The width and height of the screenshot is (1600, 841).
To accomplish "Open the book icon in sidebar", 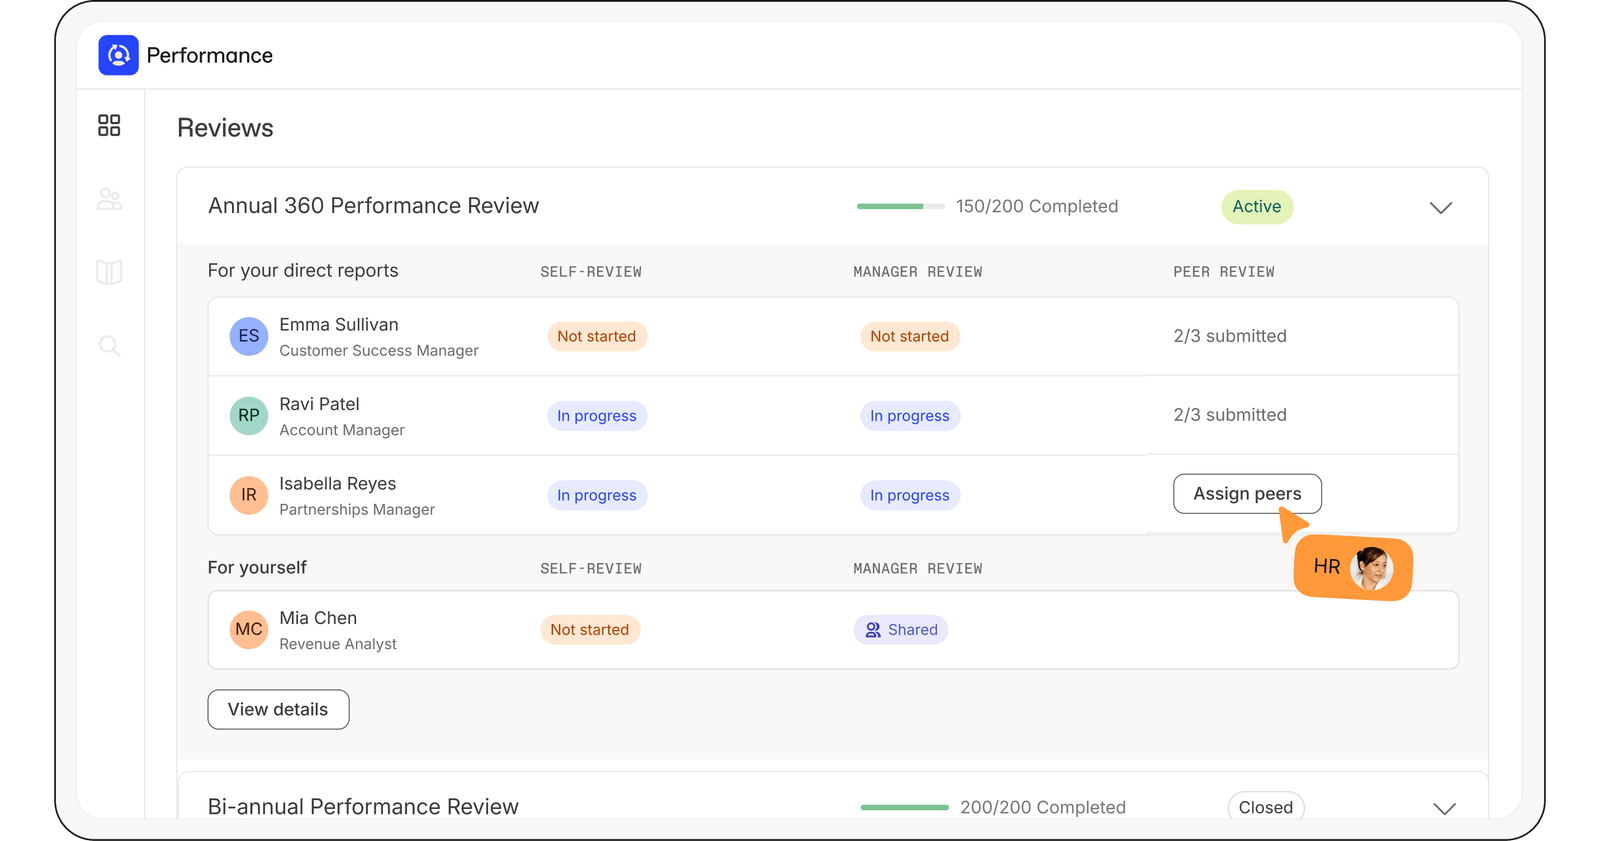I will 109,272.
